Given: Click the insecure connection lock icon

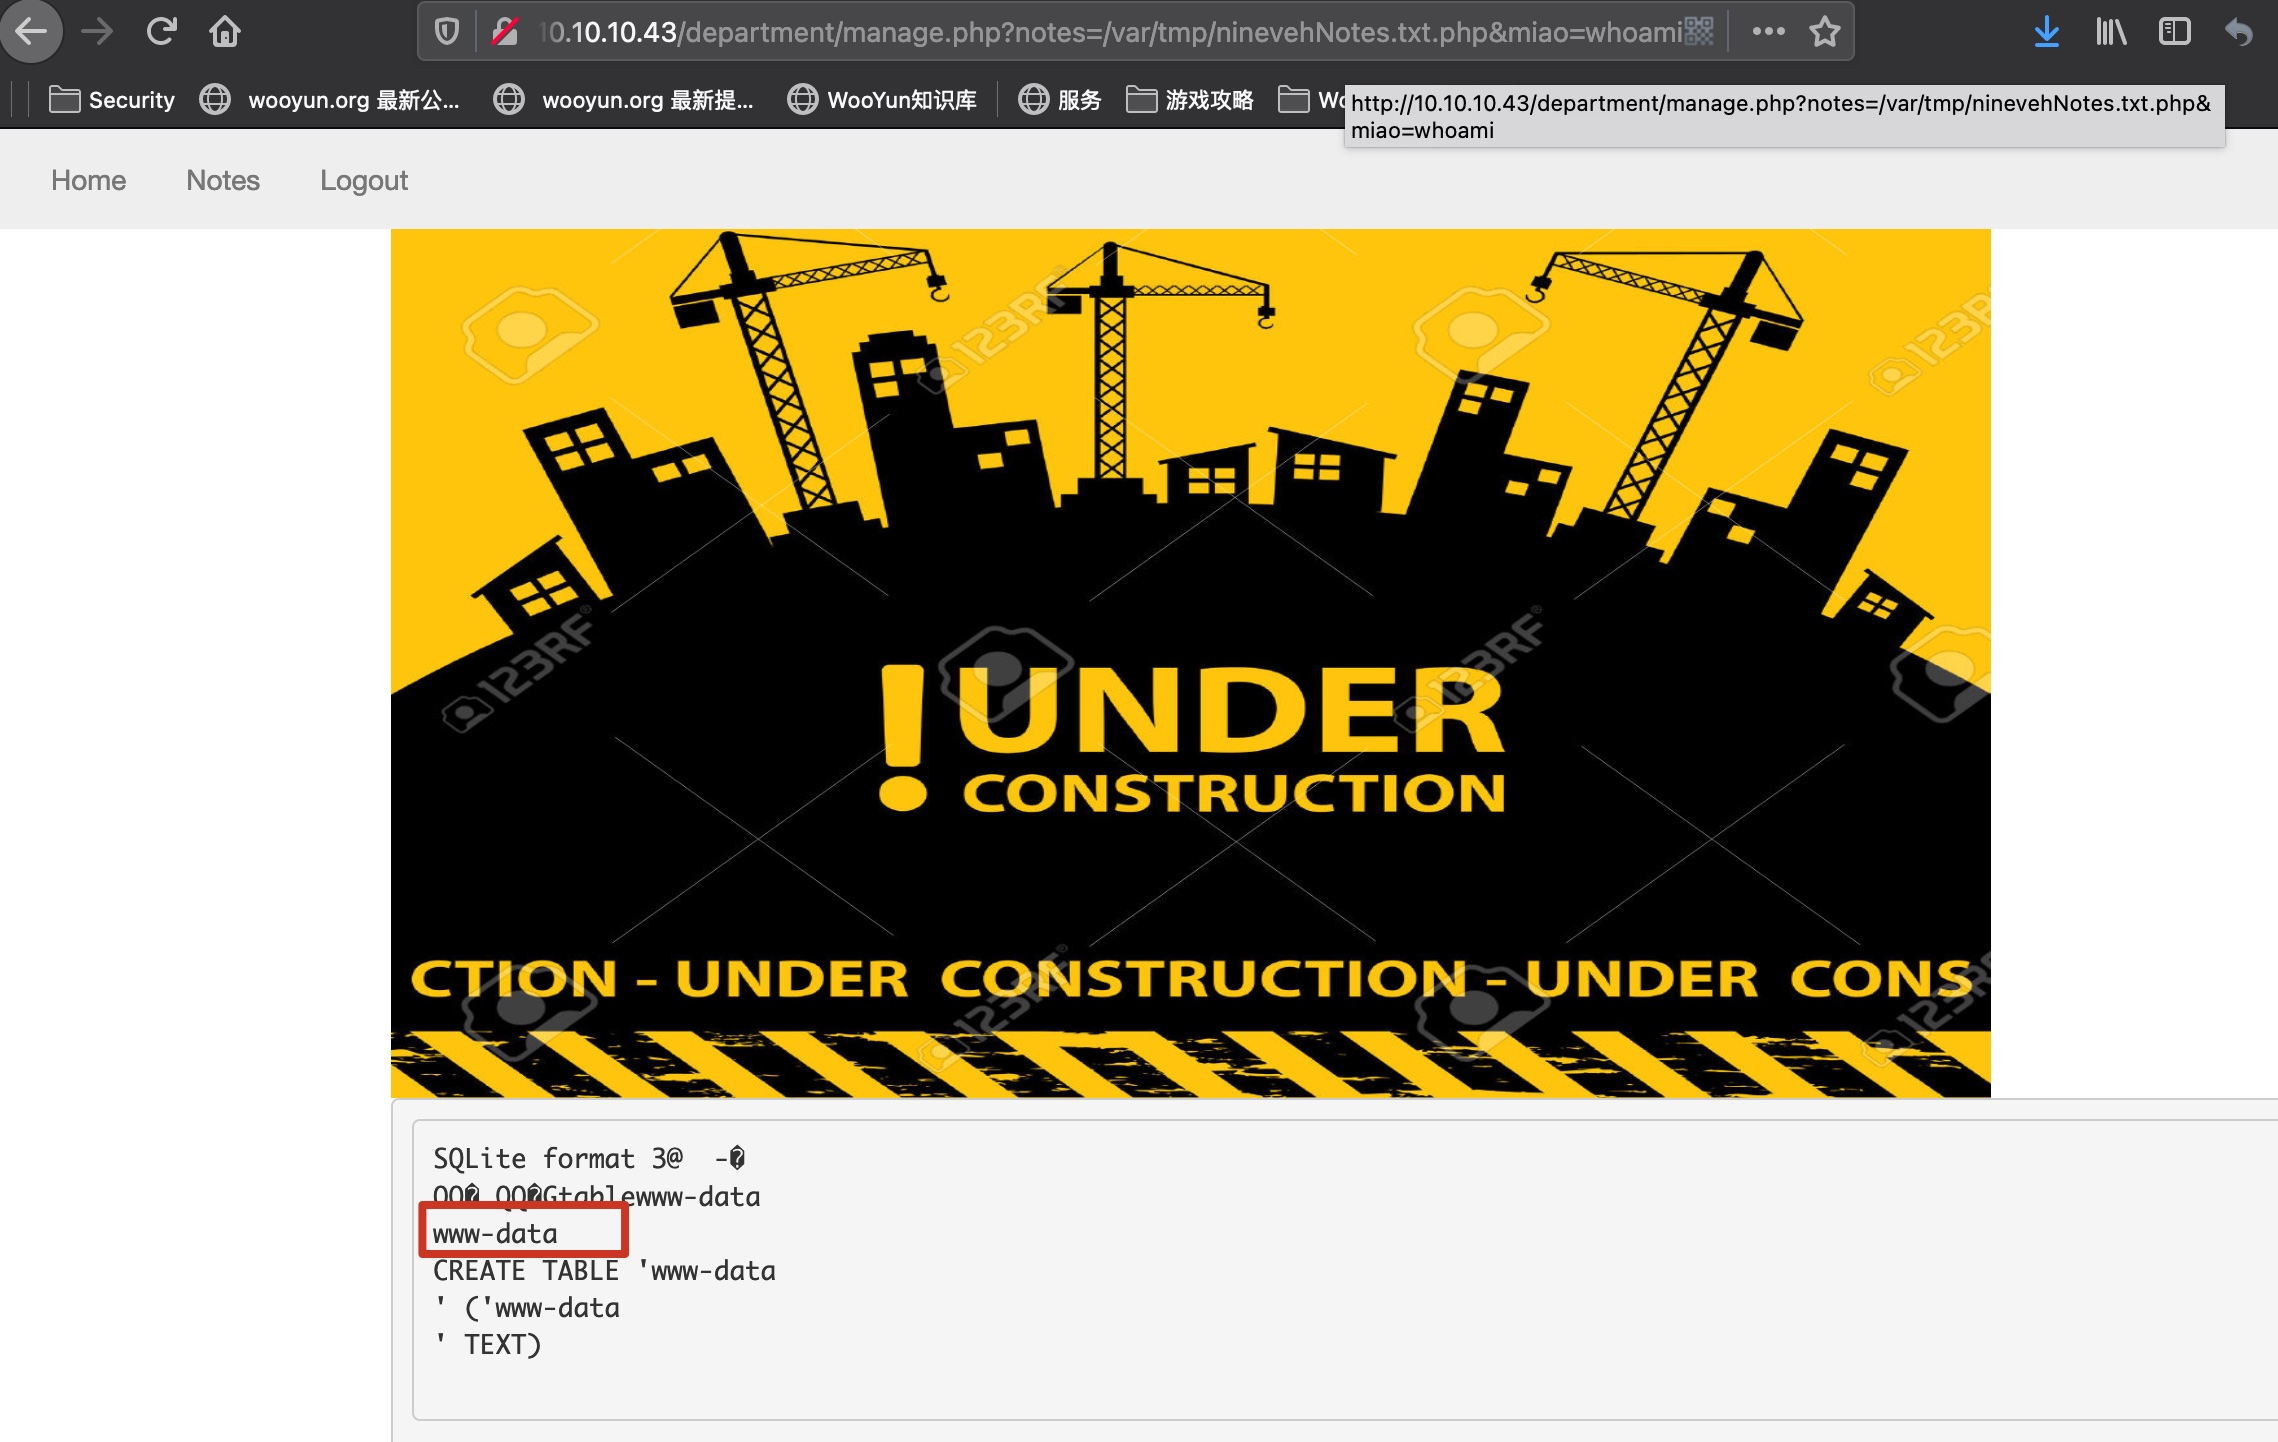Looking at the screenshot, I should click(505, 32).
